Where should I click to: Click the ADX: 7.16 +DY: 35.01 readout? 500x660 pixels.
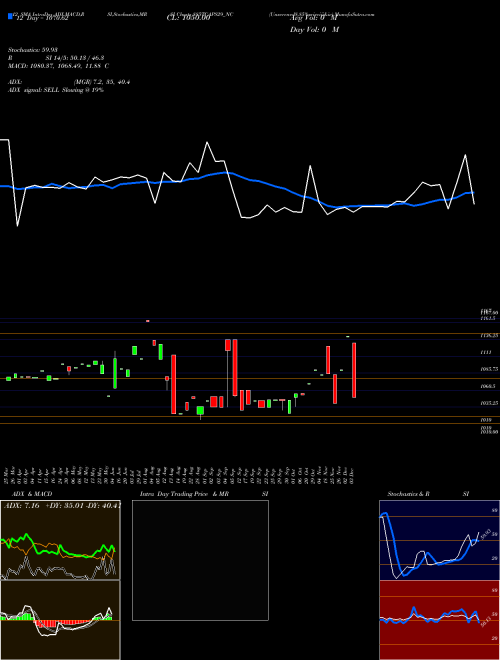tap(62, 505)
